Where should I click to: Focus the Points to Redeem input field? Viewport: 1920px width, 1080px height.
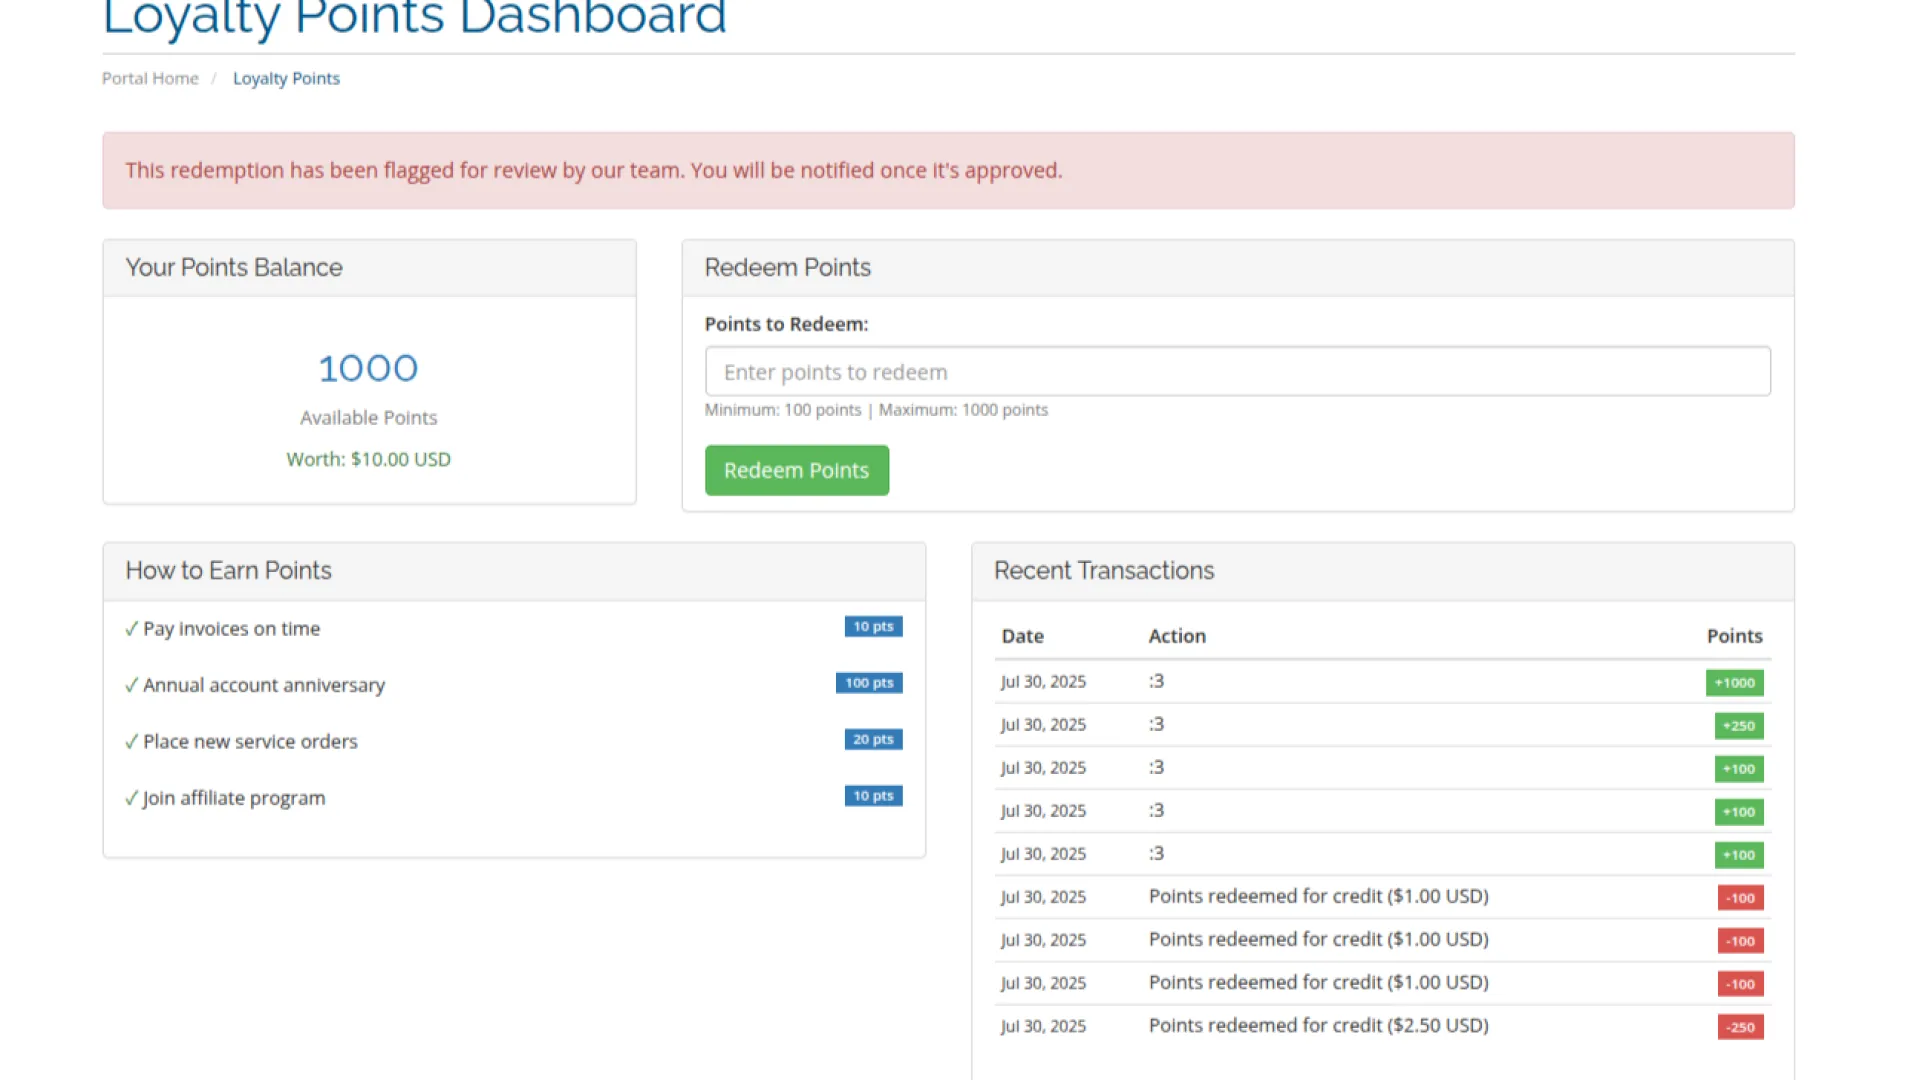pyautogui.click(x=1237, y=372)
